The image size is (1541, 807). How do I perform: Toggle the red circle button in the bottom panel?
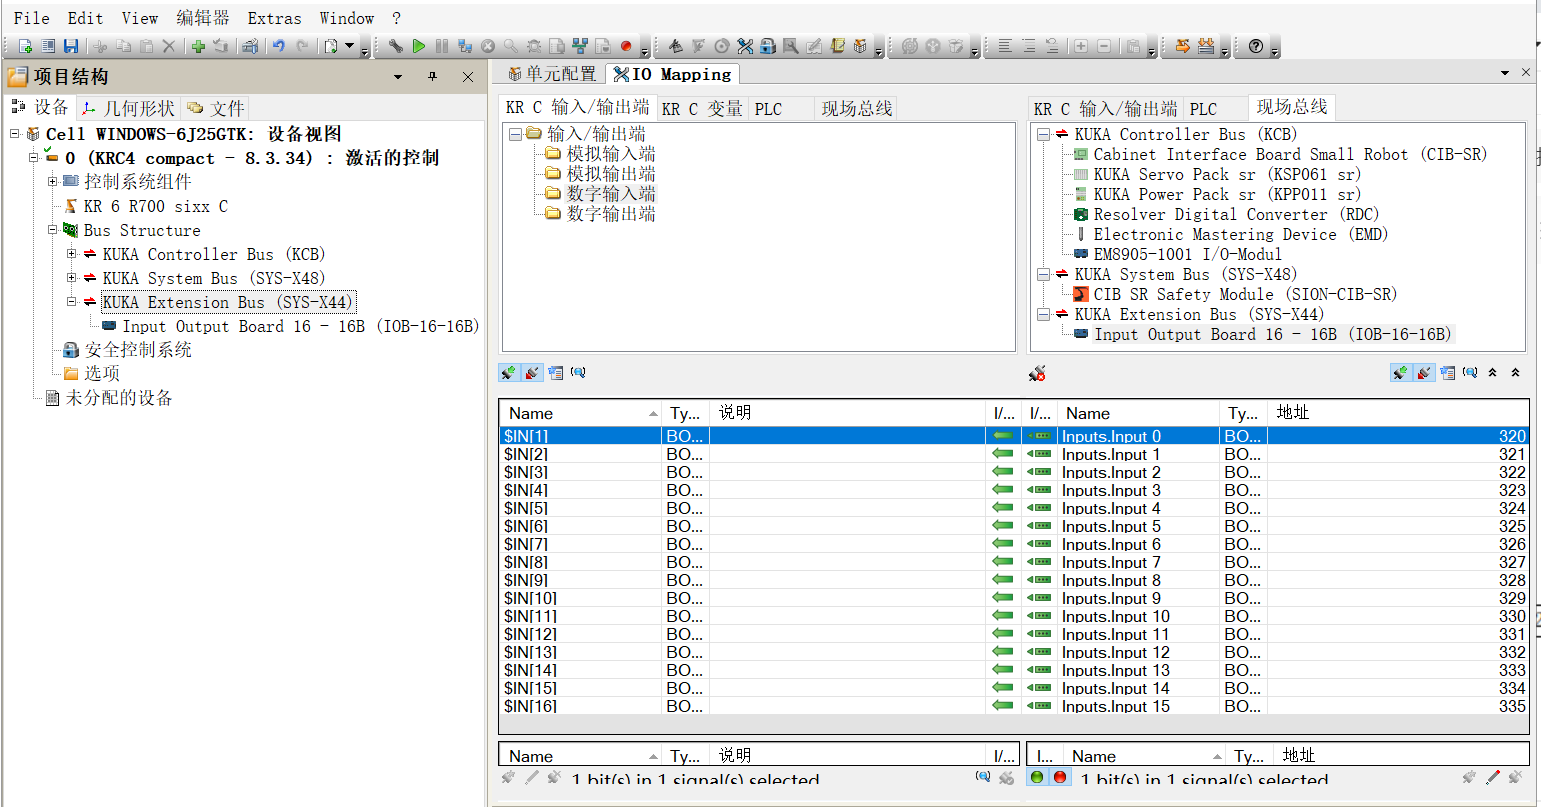point(1060,777)
